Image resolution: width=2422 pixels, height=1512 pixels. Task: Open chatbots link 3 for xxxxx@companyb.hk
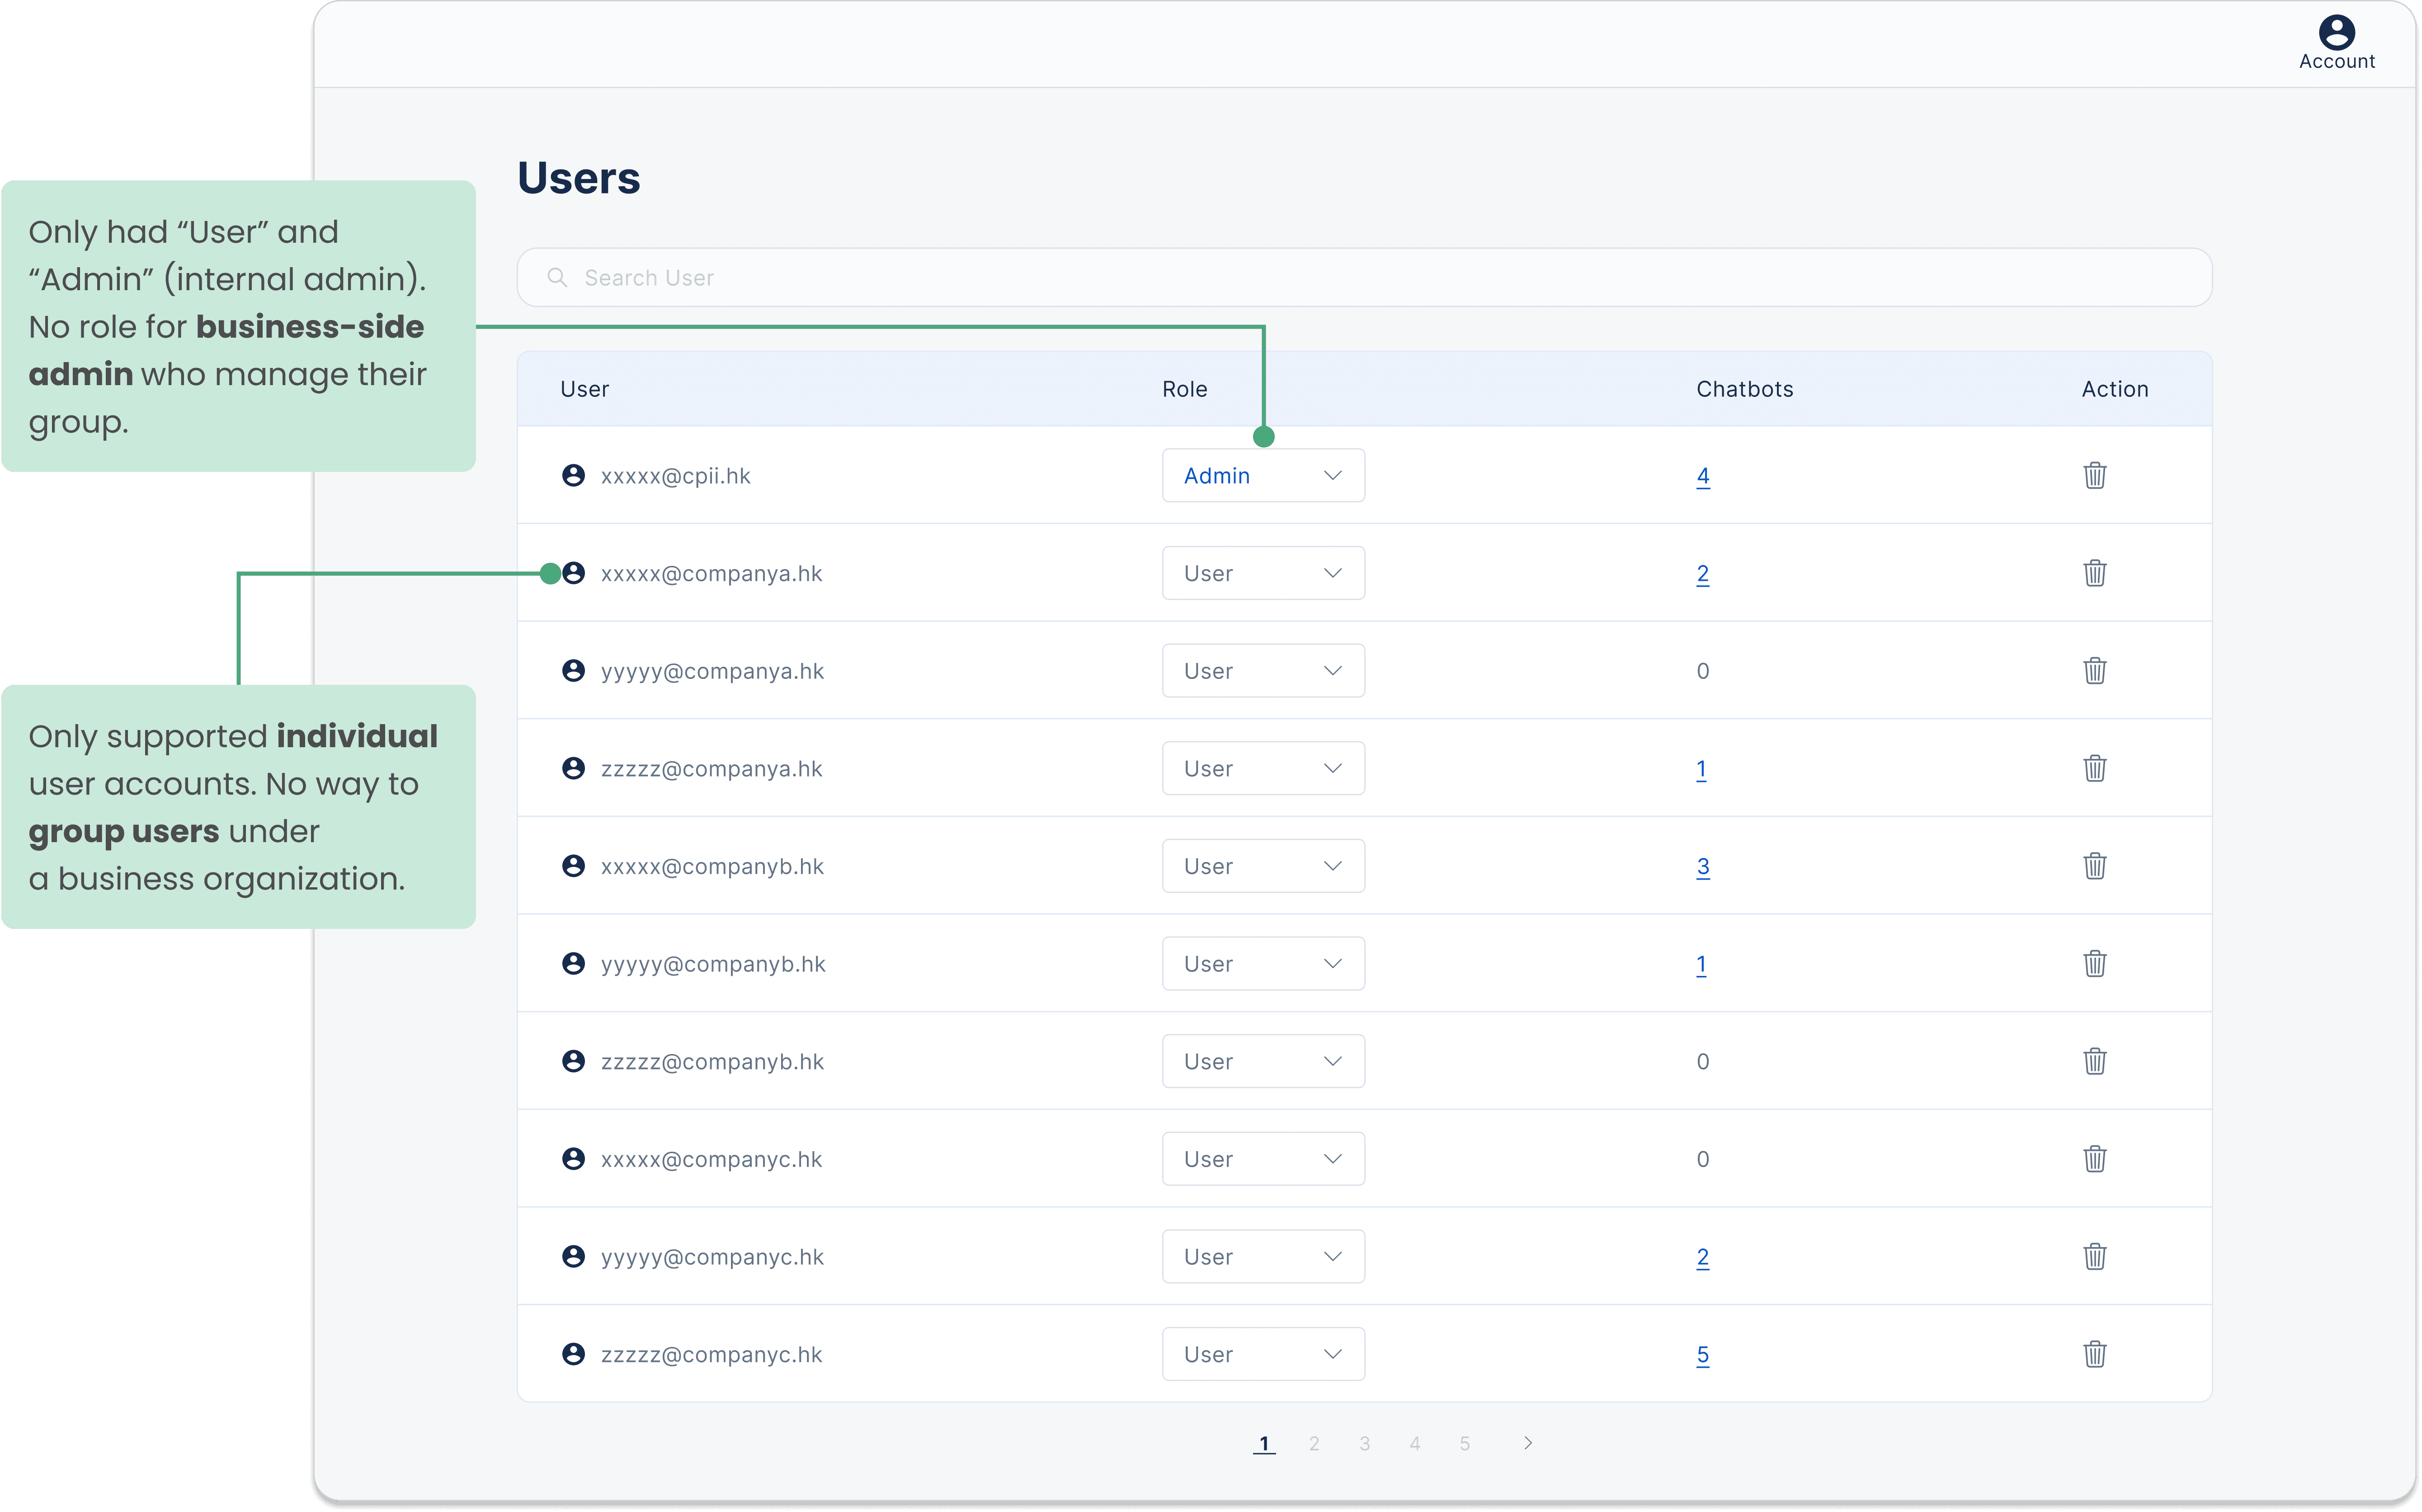(1702, 866)
